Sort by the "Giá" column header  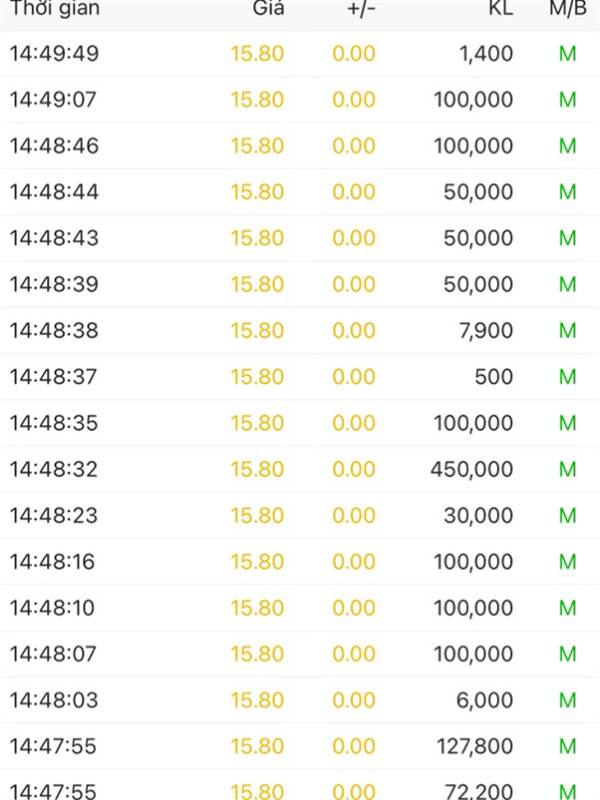click(268, 8)
